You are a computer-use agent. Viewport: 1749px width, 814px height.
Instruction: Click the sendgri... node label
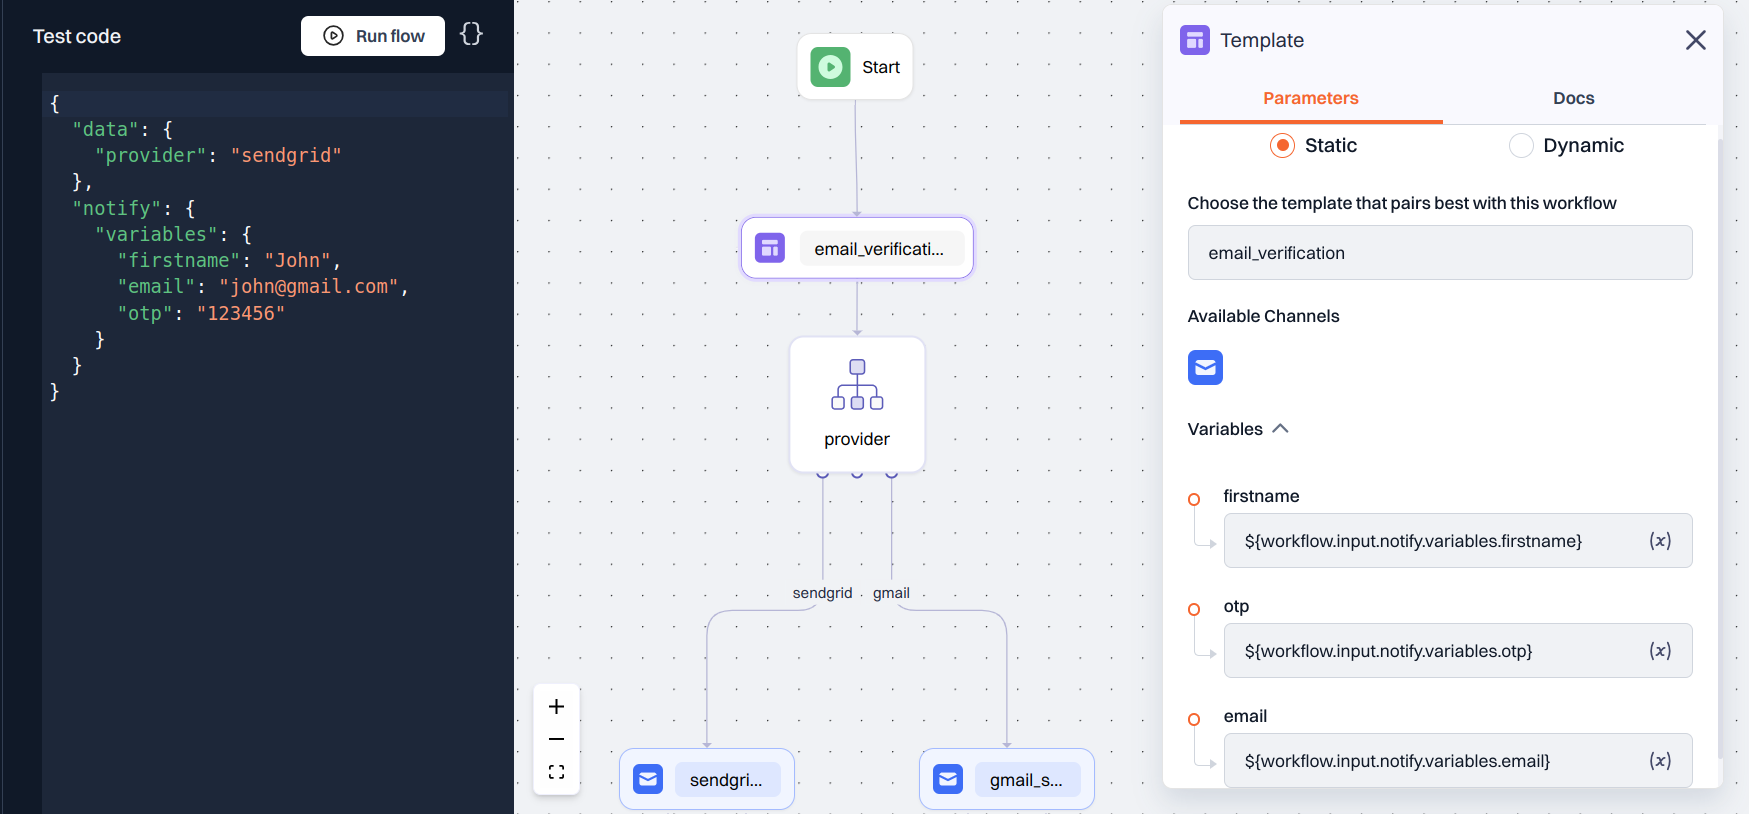point(726,780)
